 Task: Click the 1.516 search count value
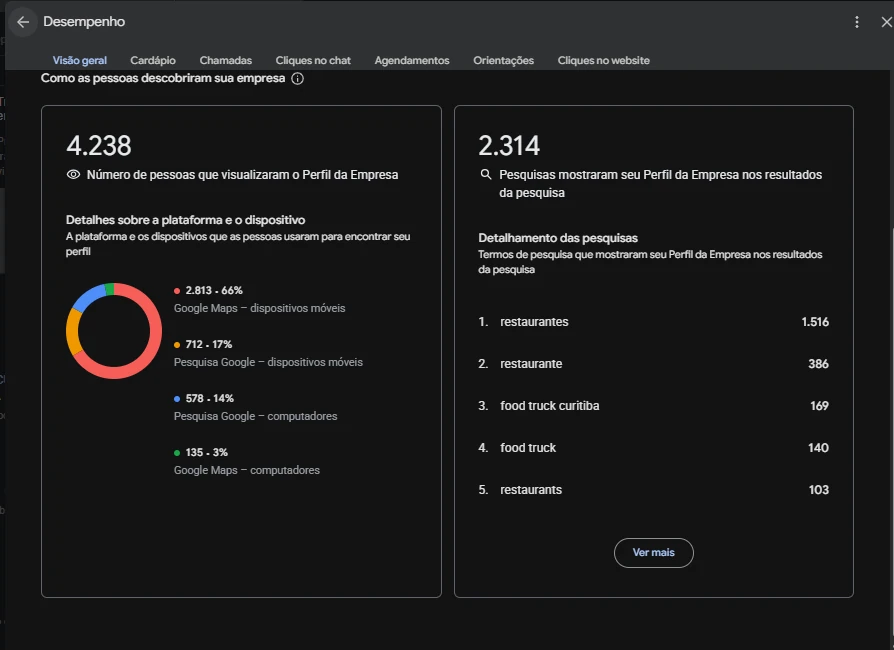815,322
